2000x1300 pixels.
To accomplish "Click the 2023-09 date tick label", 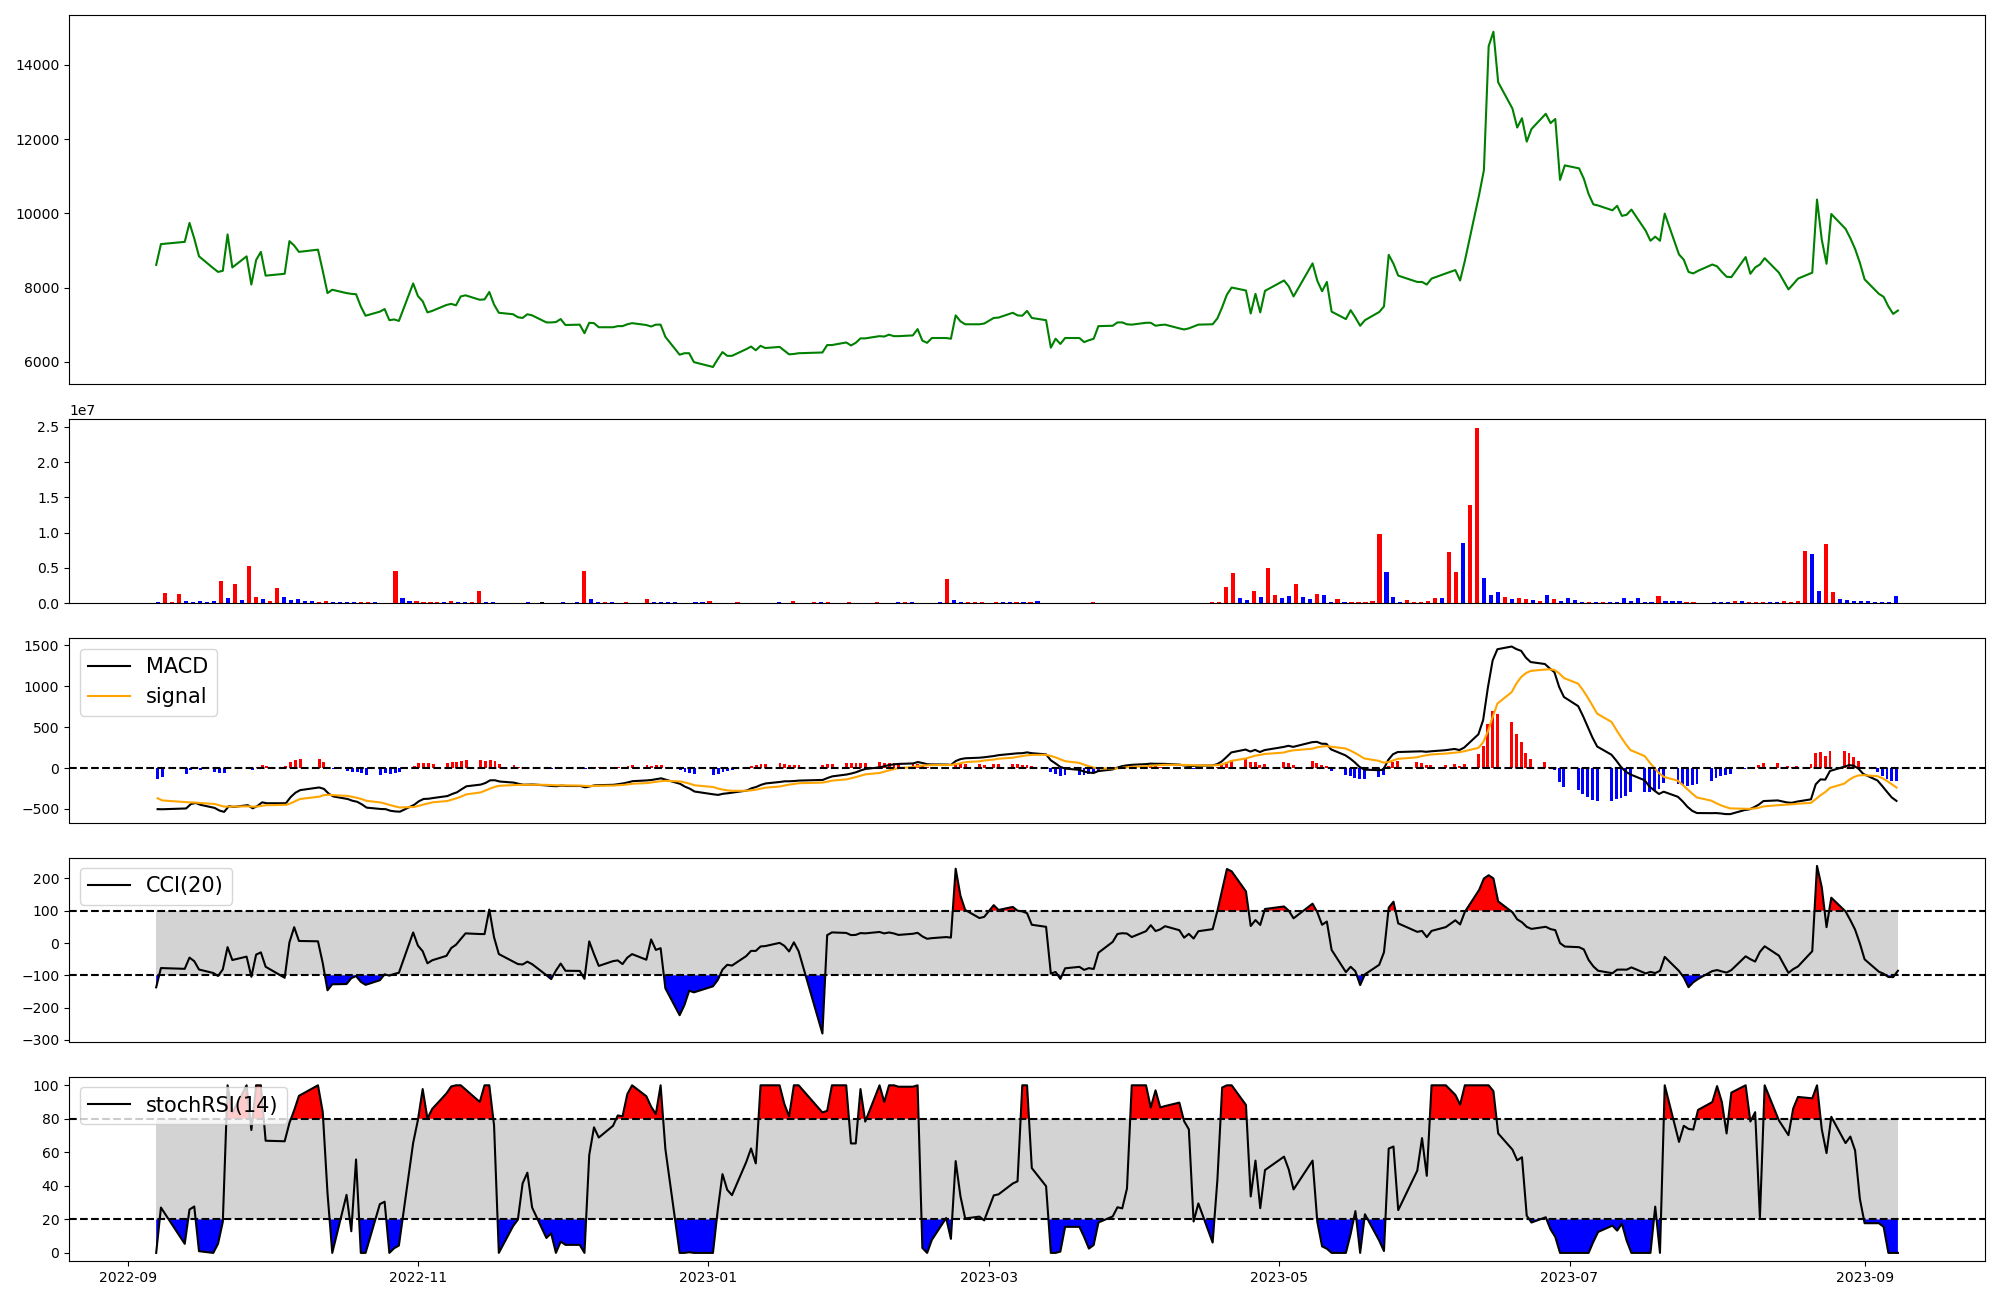I will pos(1865,1277).
